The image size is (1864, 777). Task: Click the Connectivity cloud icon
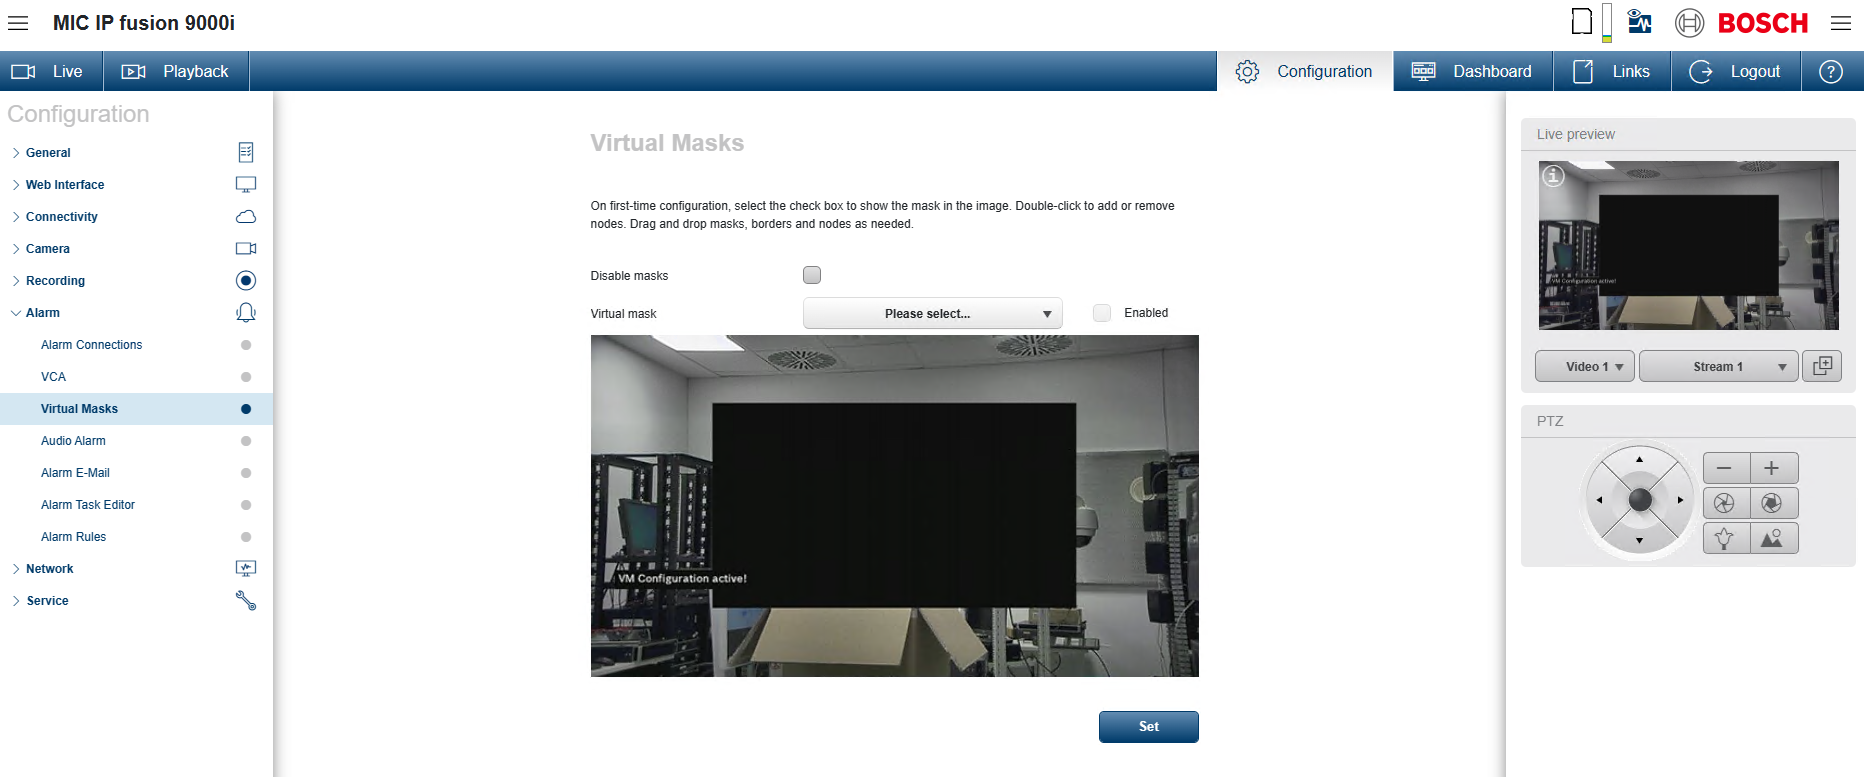(x=246, y=216)
